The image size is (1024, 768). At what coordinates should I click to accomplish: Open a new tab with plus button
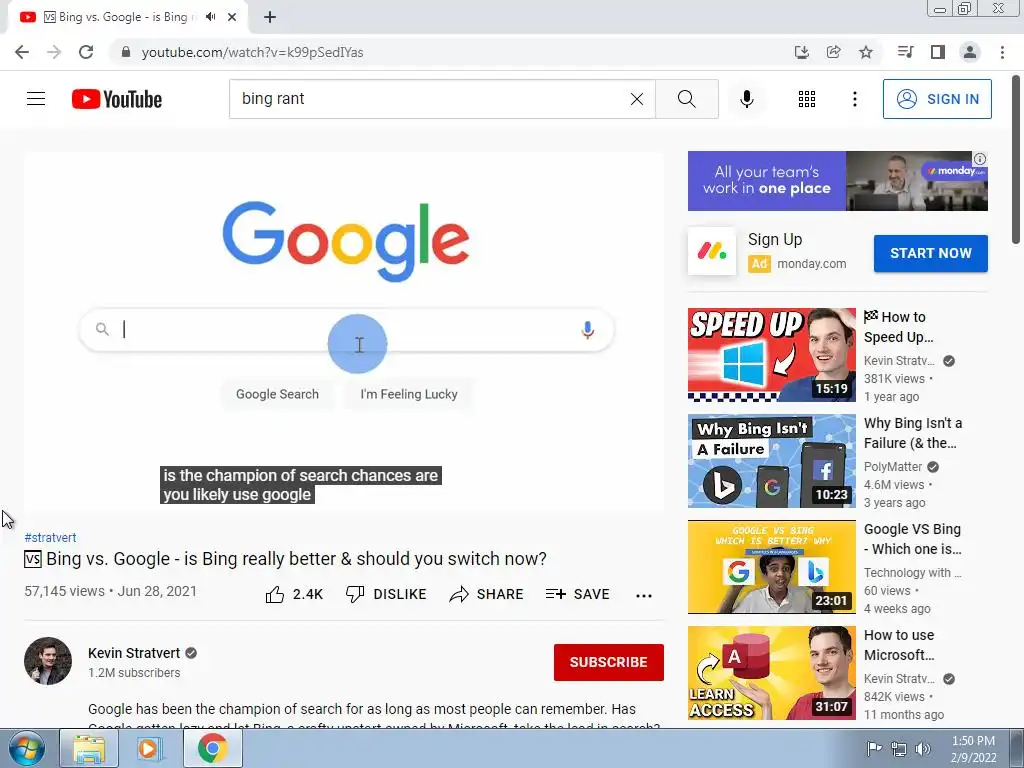(x=270, y=17)
